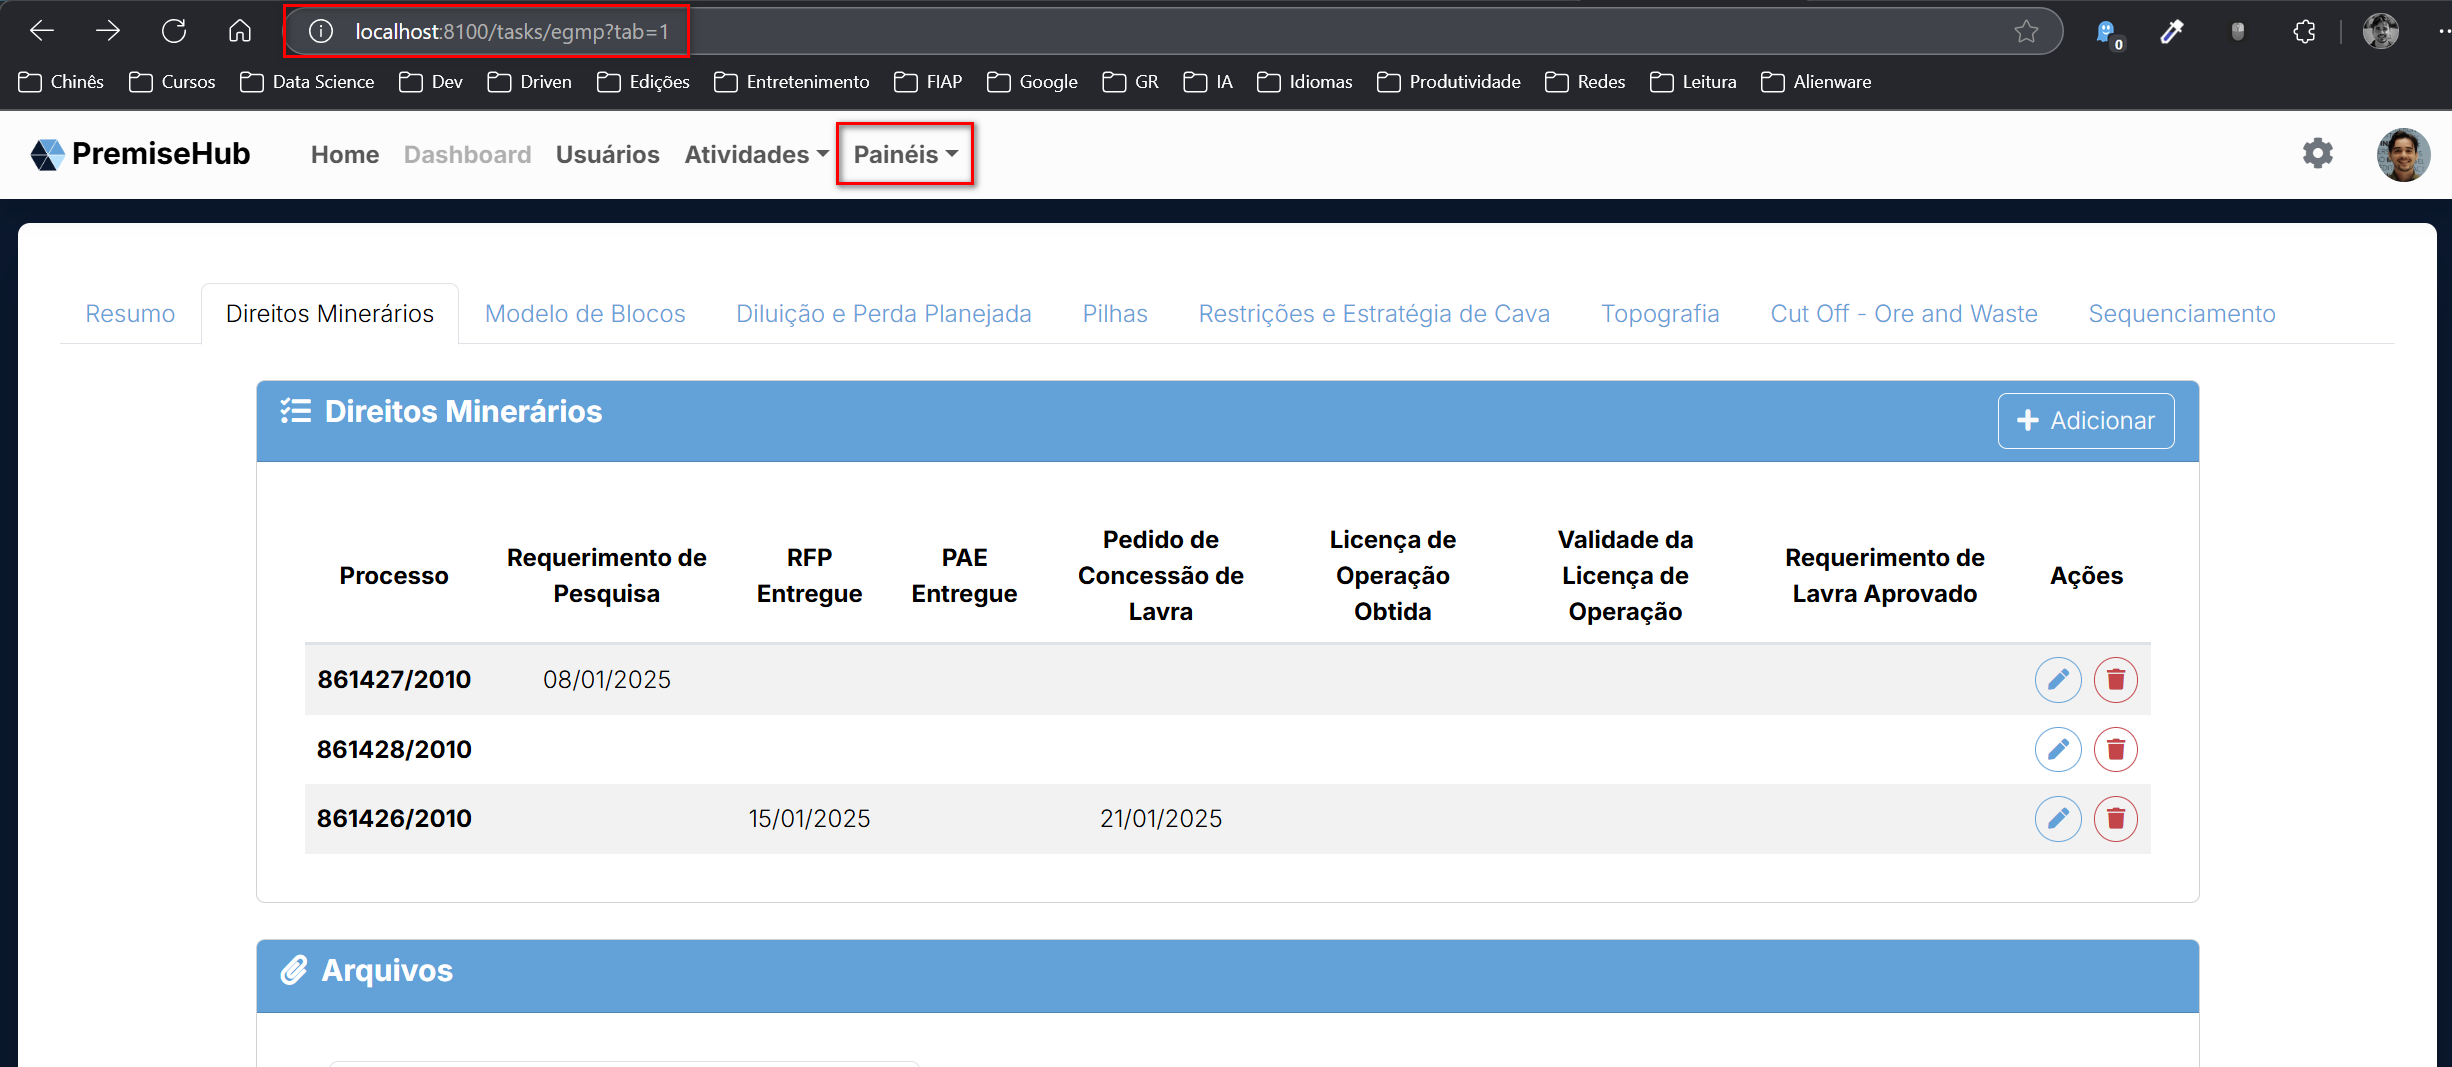Open the Cursos bookmarks folder

pos(172,82)
